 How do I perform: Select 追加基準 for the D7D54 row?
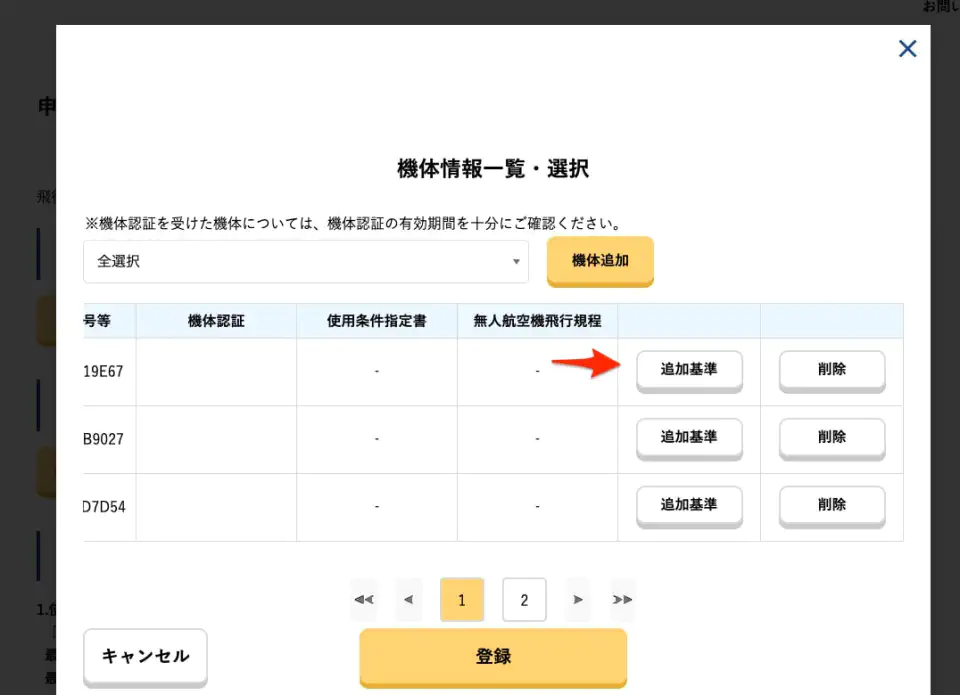(688, 505)
